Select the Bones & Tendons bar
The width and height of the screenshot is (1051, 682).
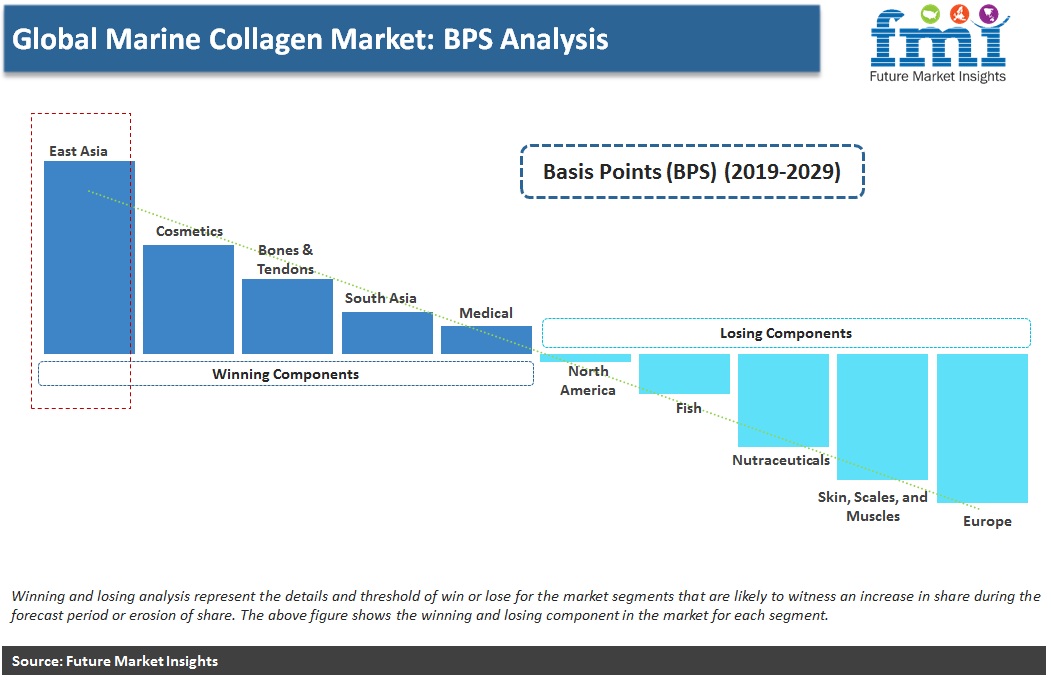288,317
